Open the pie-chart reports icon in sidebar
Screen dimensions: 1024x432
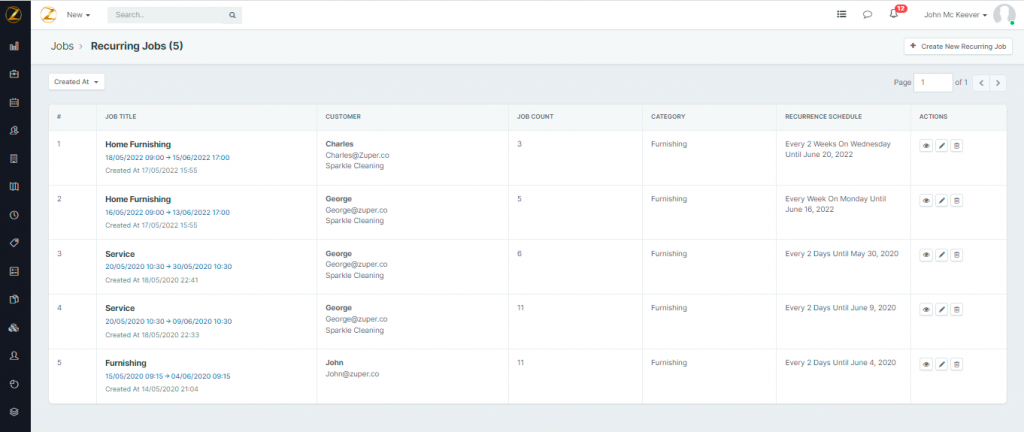click(14, 384)
